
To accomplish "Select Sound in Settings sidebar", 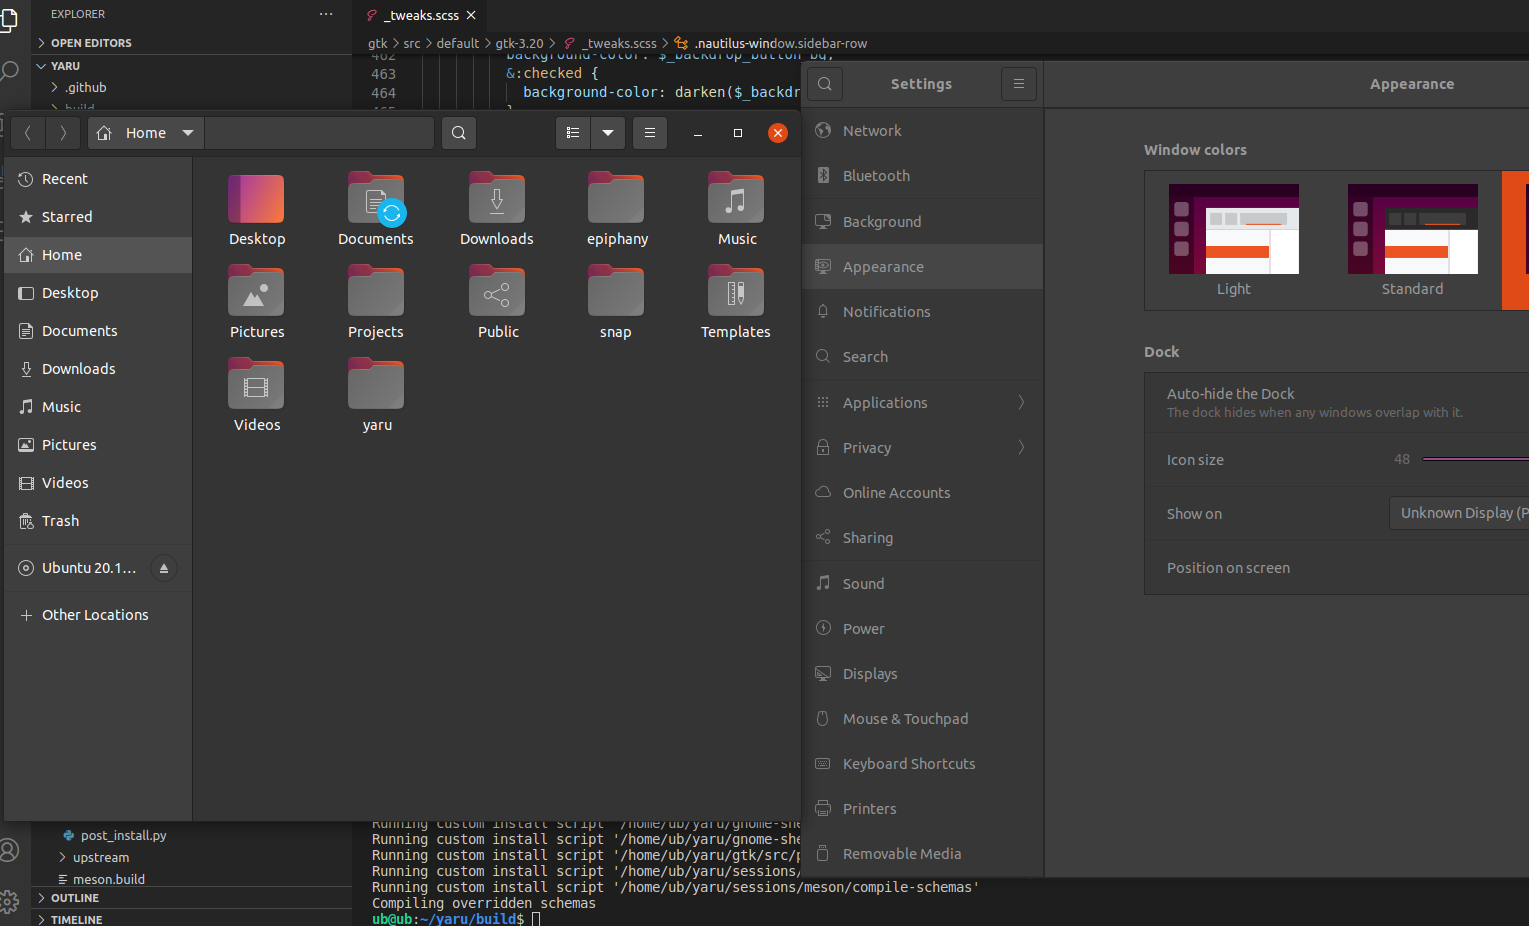I will 922,584.
